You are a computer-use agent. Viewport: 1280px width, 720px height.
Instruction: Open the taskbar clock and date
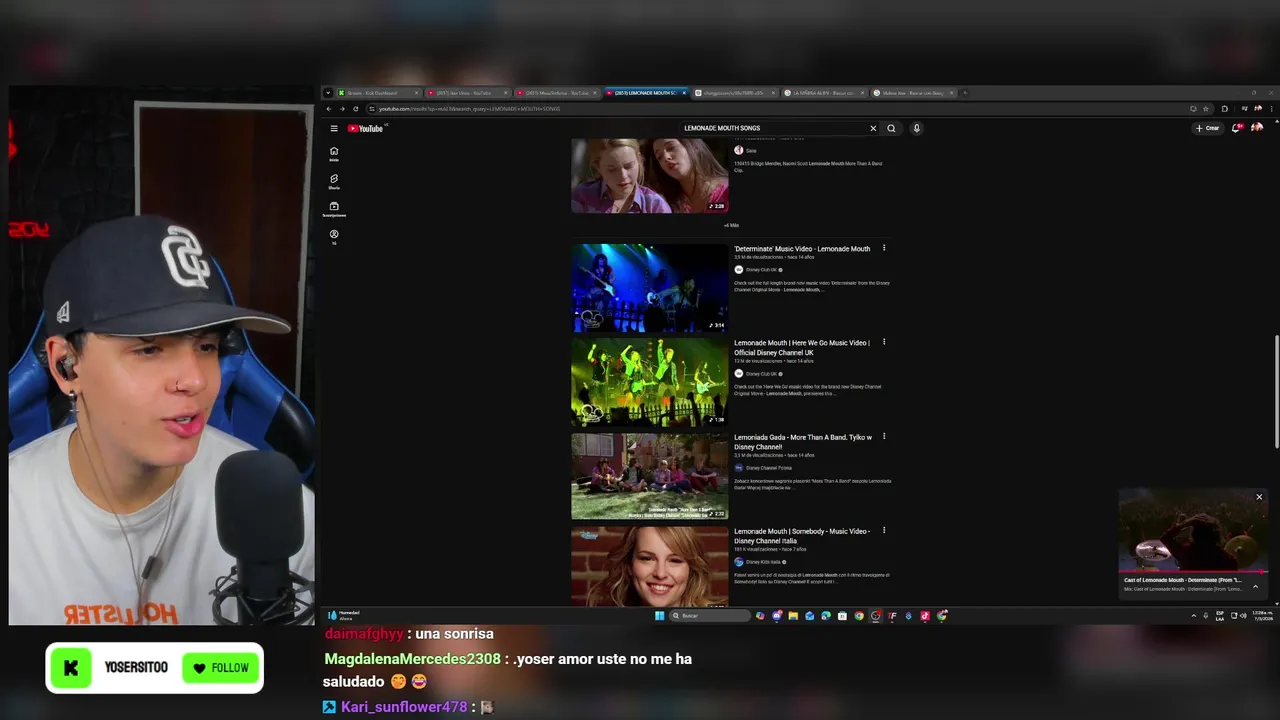(1262, 615)
